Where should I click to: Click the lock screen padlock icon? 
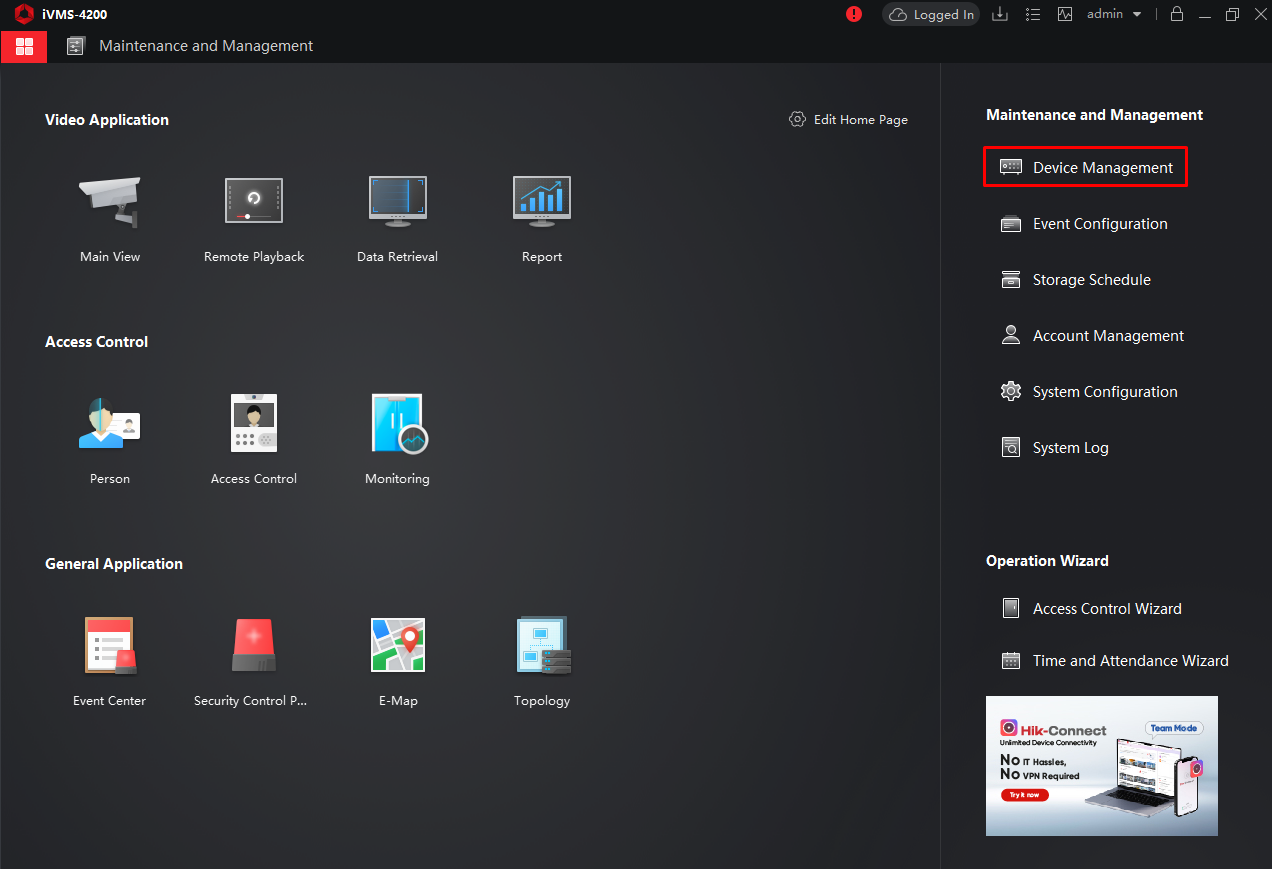1177,14
